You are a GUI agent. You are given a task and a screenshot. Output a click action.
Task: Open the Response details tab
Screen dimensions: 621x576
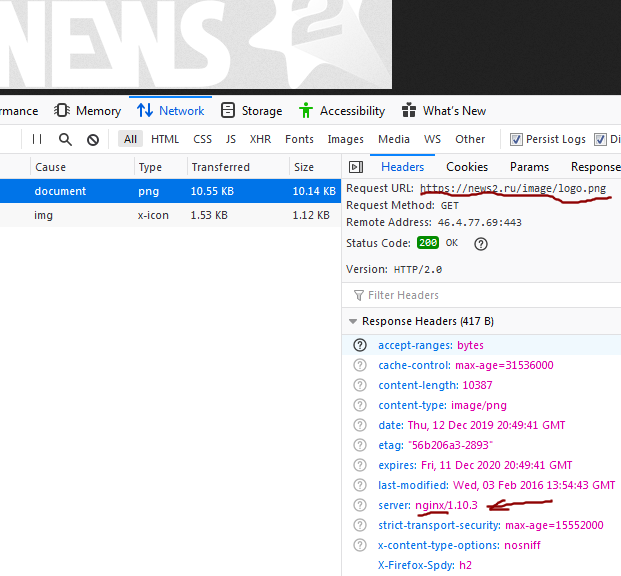595,167
